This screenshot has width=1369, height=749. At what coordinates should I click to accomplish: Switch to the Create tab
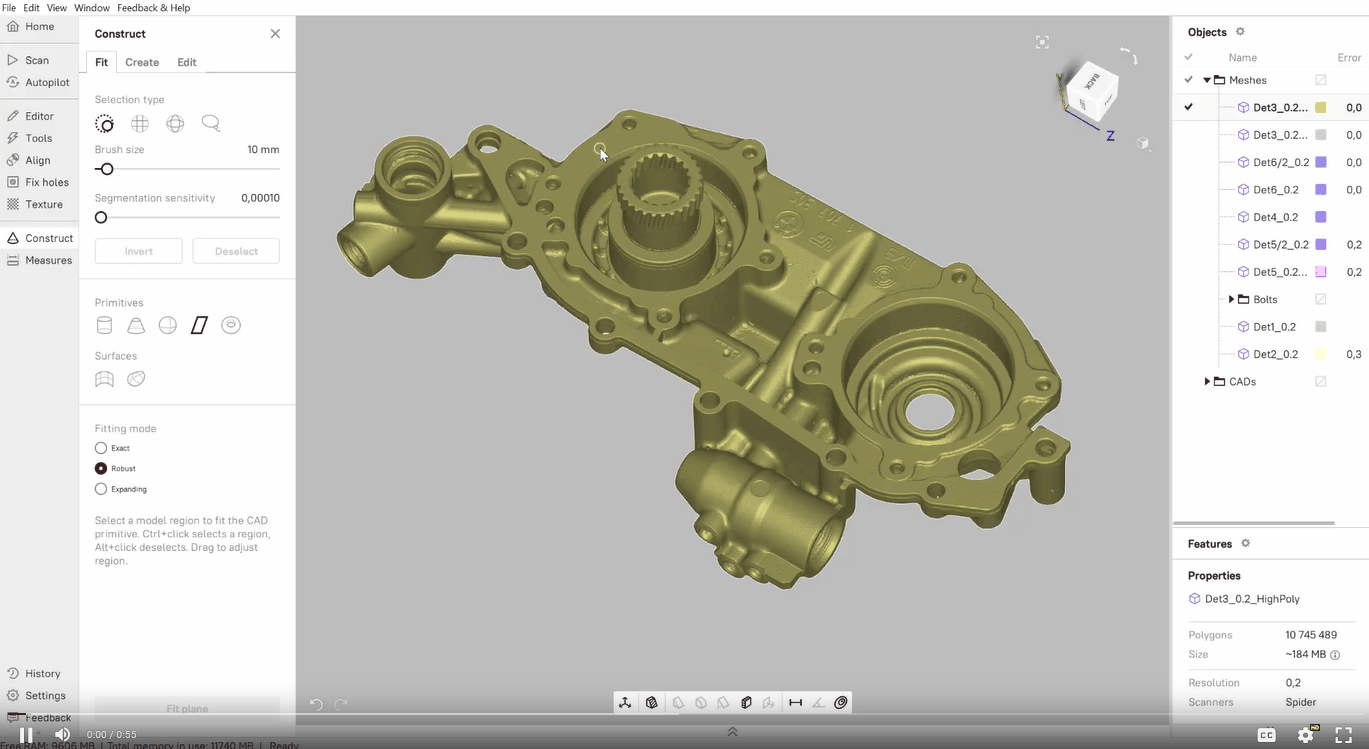(142, 62)
